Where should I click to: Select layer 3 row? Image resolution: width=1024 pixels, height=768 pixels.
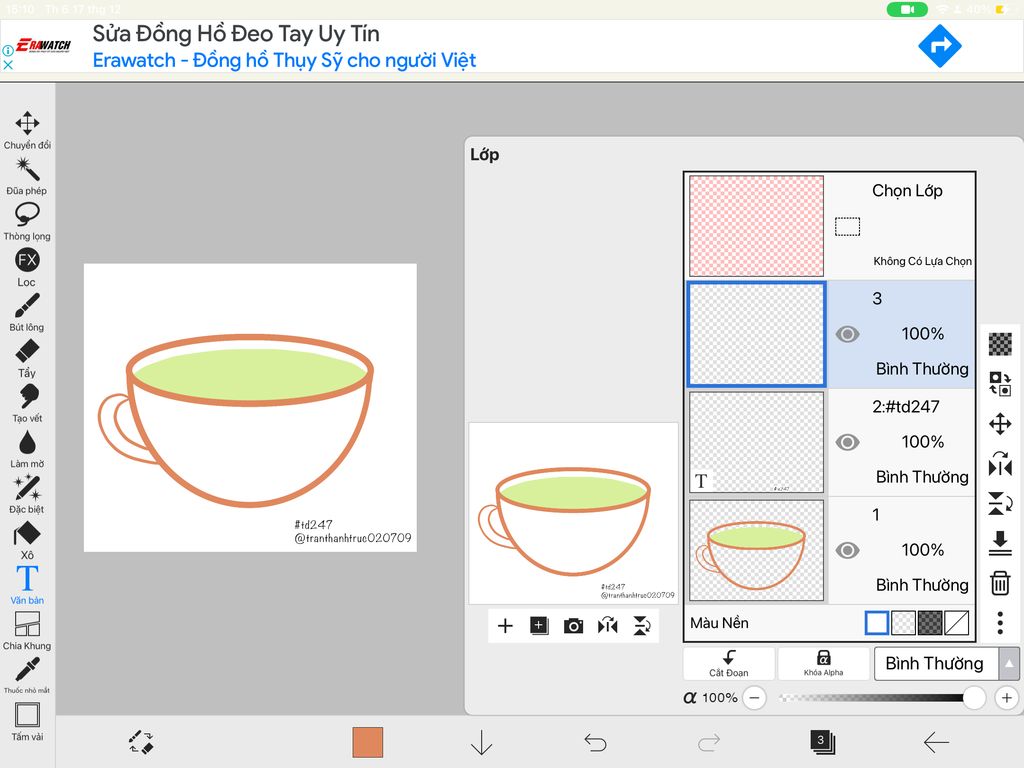tap(830, 334)
